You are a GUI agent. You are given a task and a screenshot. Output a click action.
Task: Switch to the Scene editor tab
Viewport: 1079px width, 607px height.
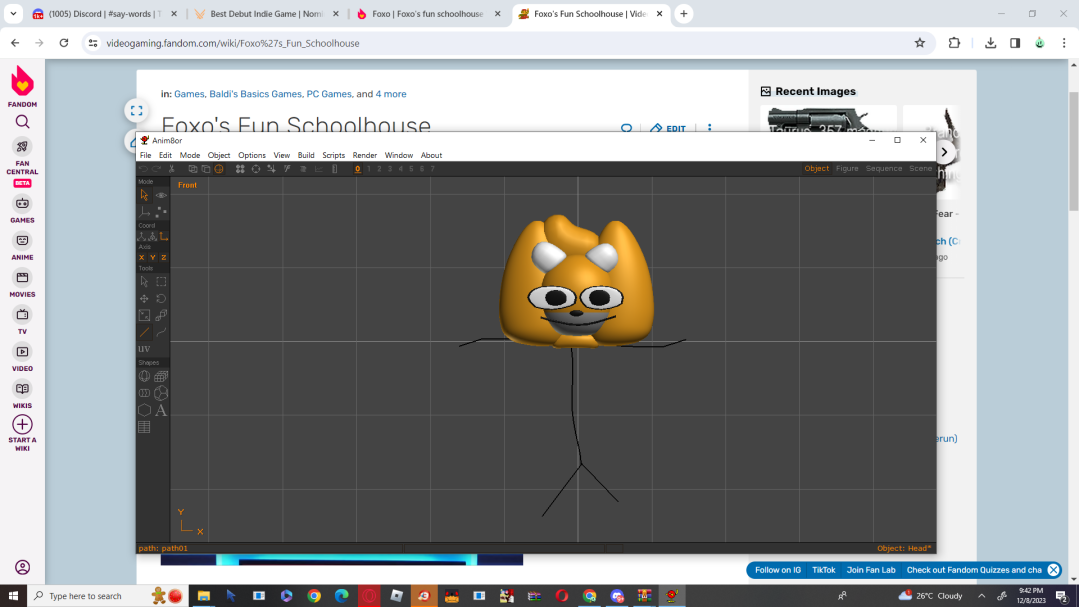921,169
